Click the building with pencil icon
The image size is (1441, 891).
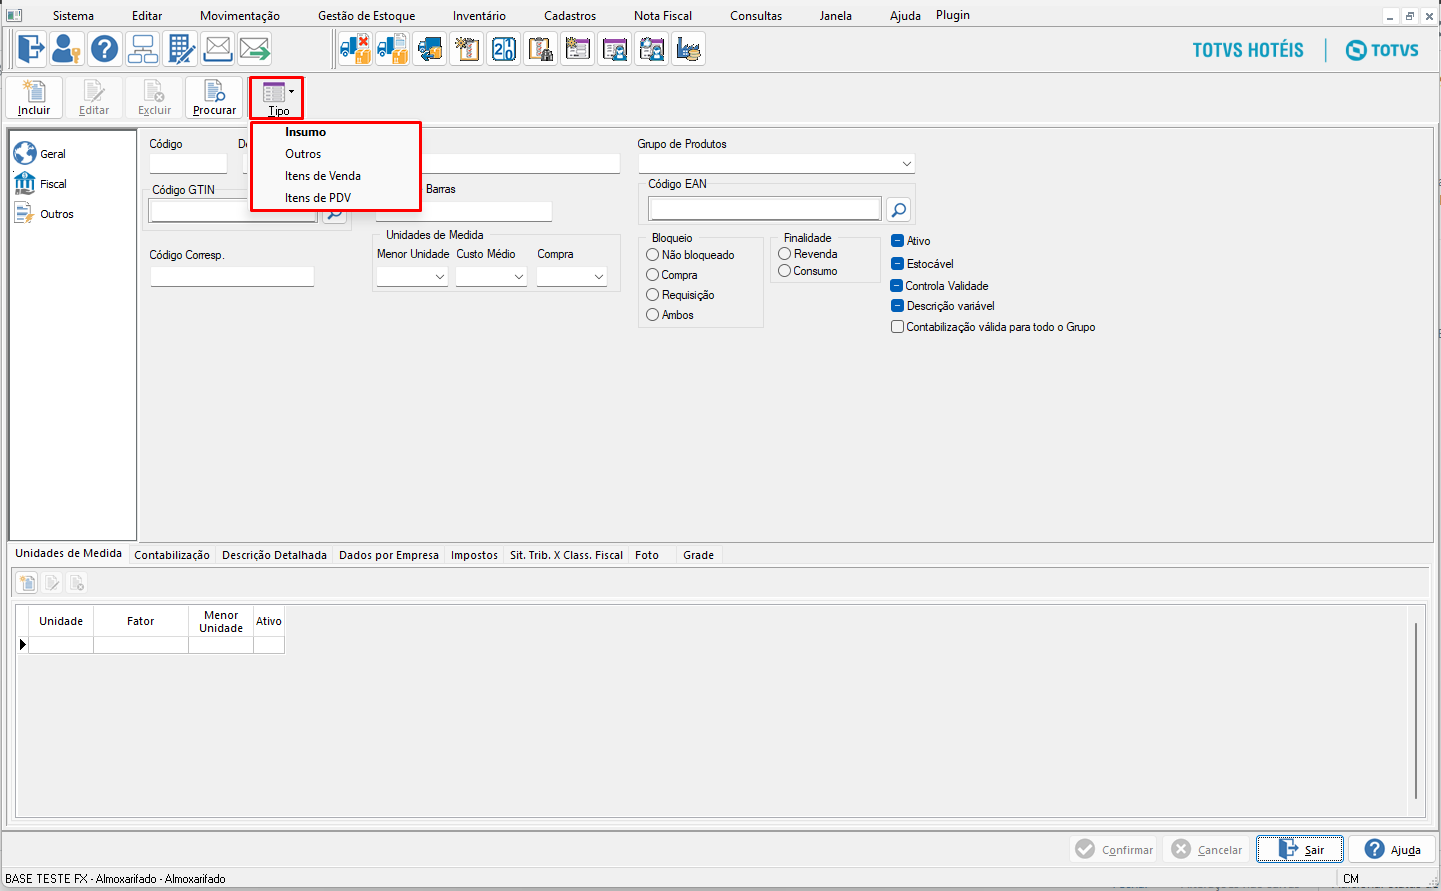coord(180,48)
